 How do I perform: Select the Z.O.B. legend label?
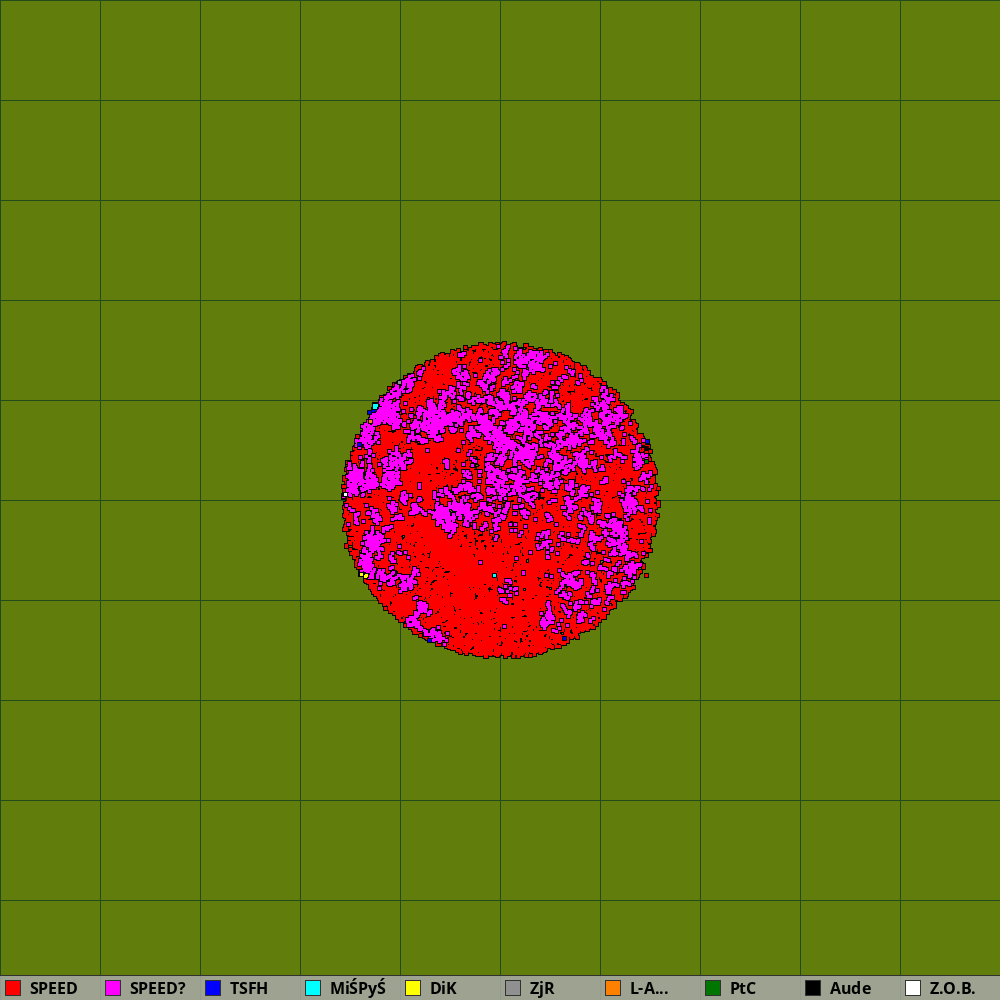click(953, 989)
